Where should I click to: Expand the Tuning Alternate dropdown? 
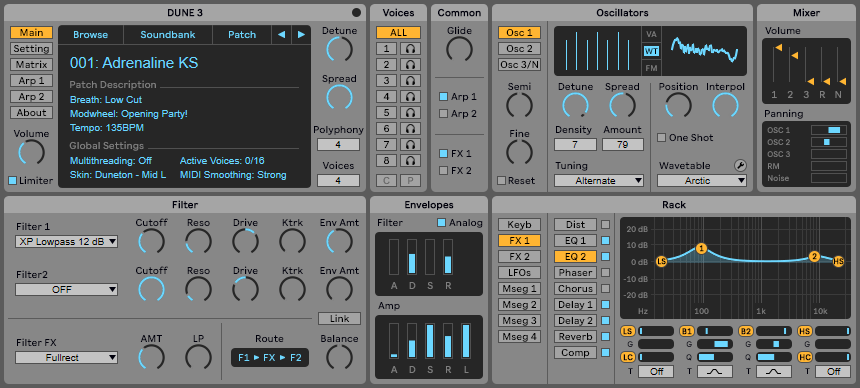(599, 181)
